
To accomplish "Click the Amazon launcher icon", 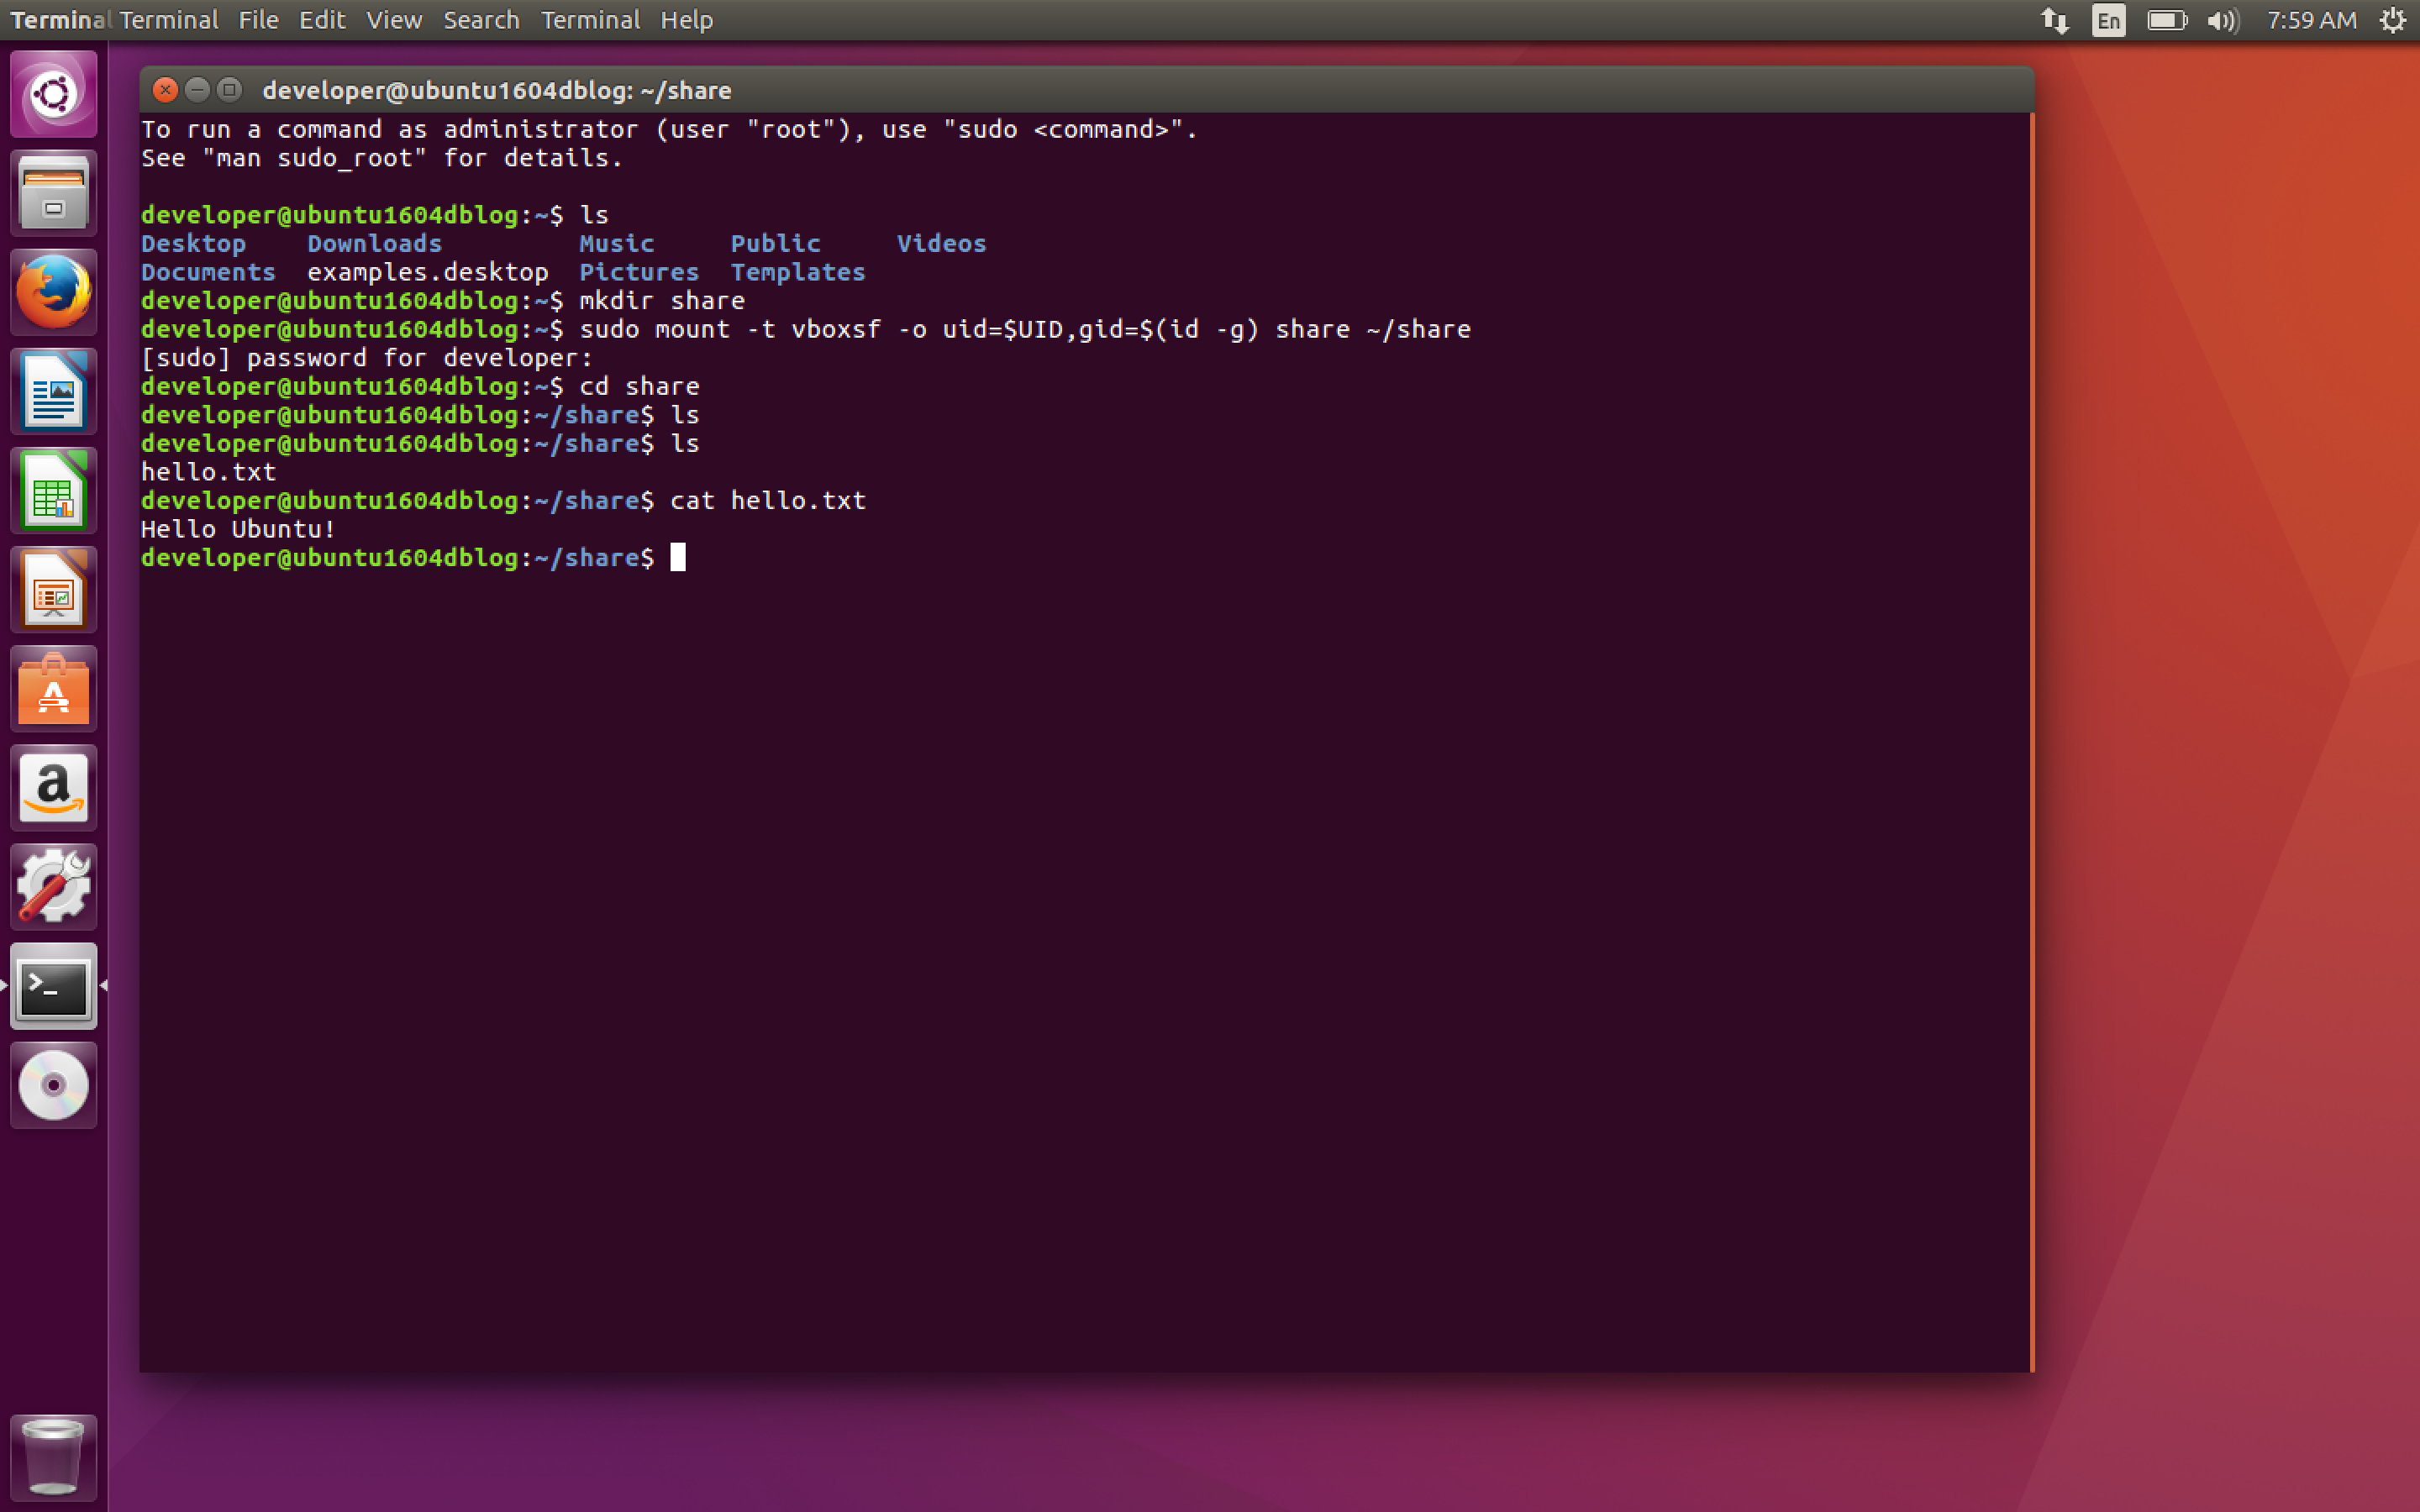I will pos(53,787).
